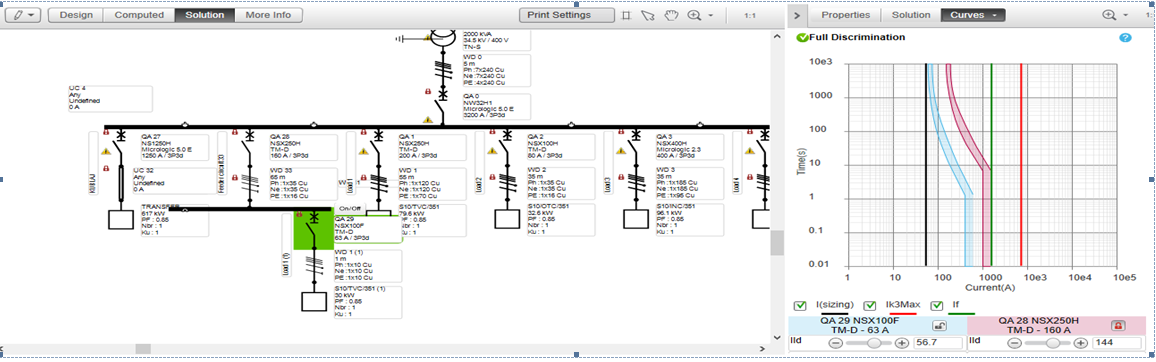Open the Properties tab

[846, 15]
